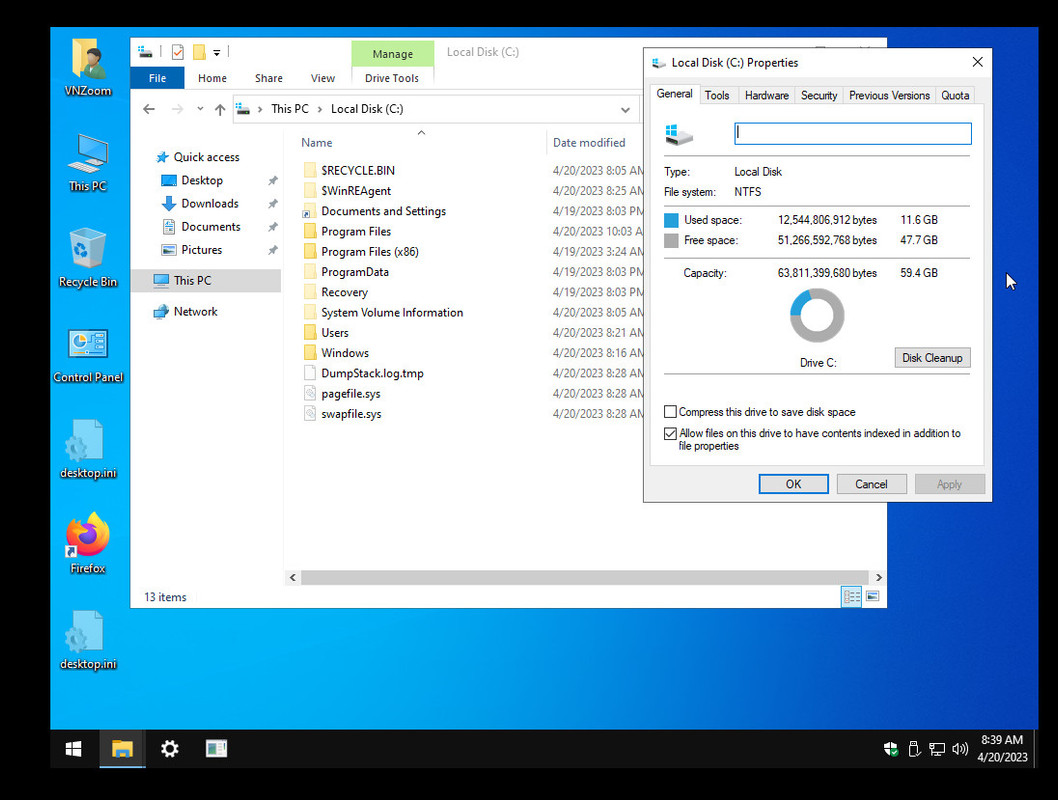1058x800 pixels.
Task: Click the Disk Cleanup button
Action: 932,358
